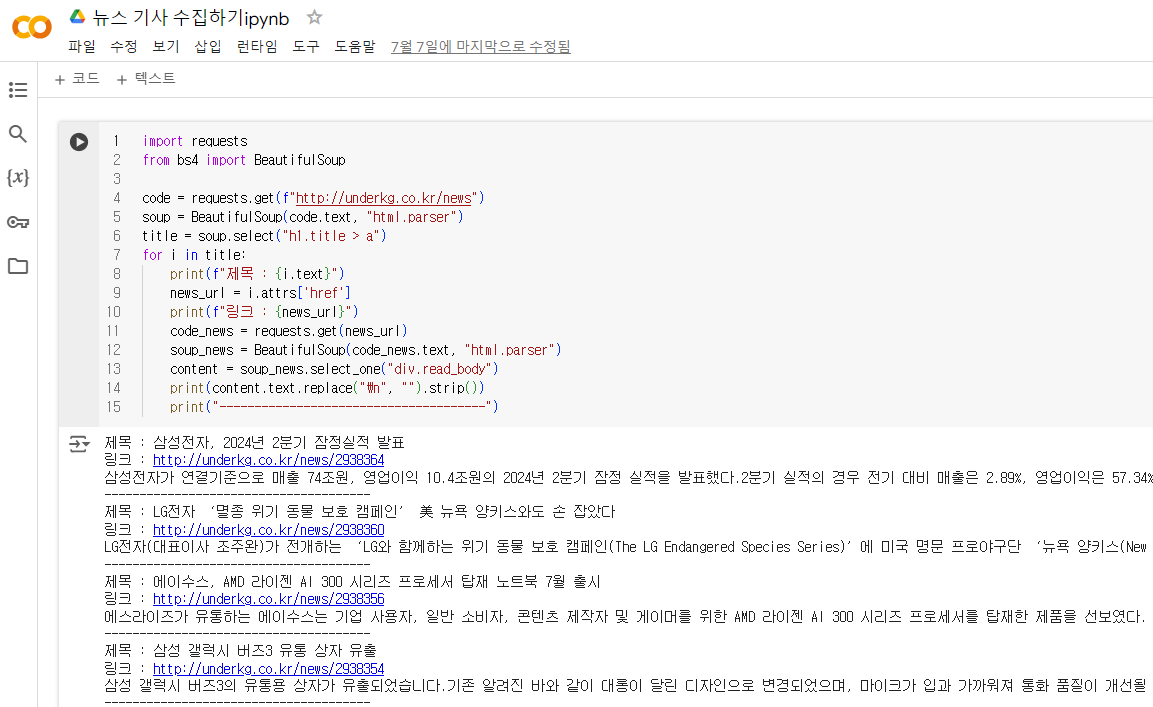The height and width of the screenshot is (707, 1153).
Task: Add a new text cell with + 텍스트
Action: click(x=146, y=79)
